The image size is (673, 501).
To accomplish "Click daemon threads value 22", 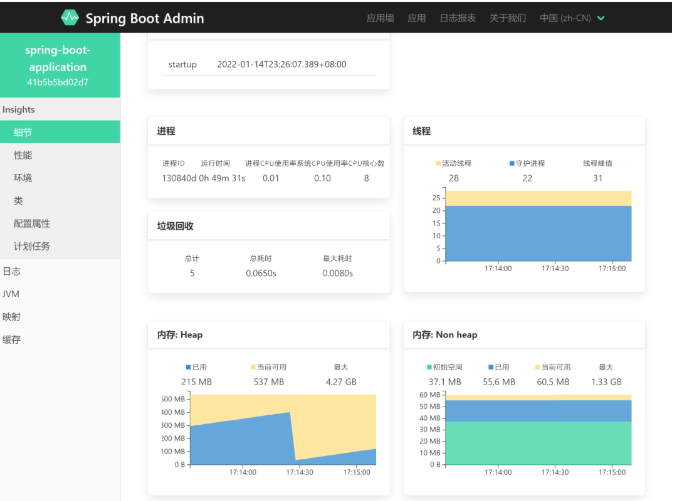I will [527, 178].
